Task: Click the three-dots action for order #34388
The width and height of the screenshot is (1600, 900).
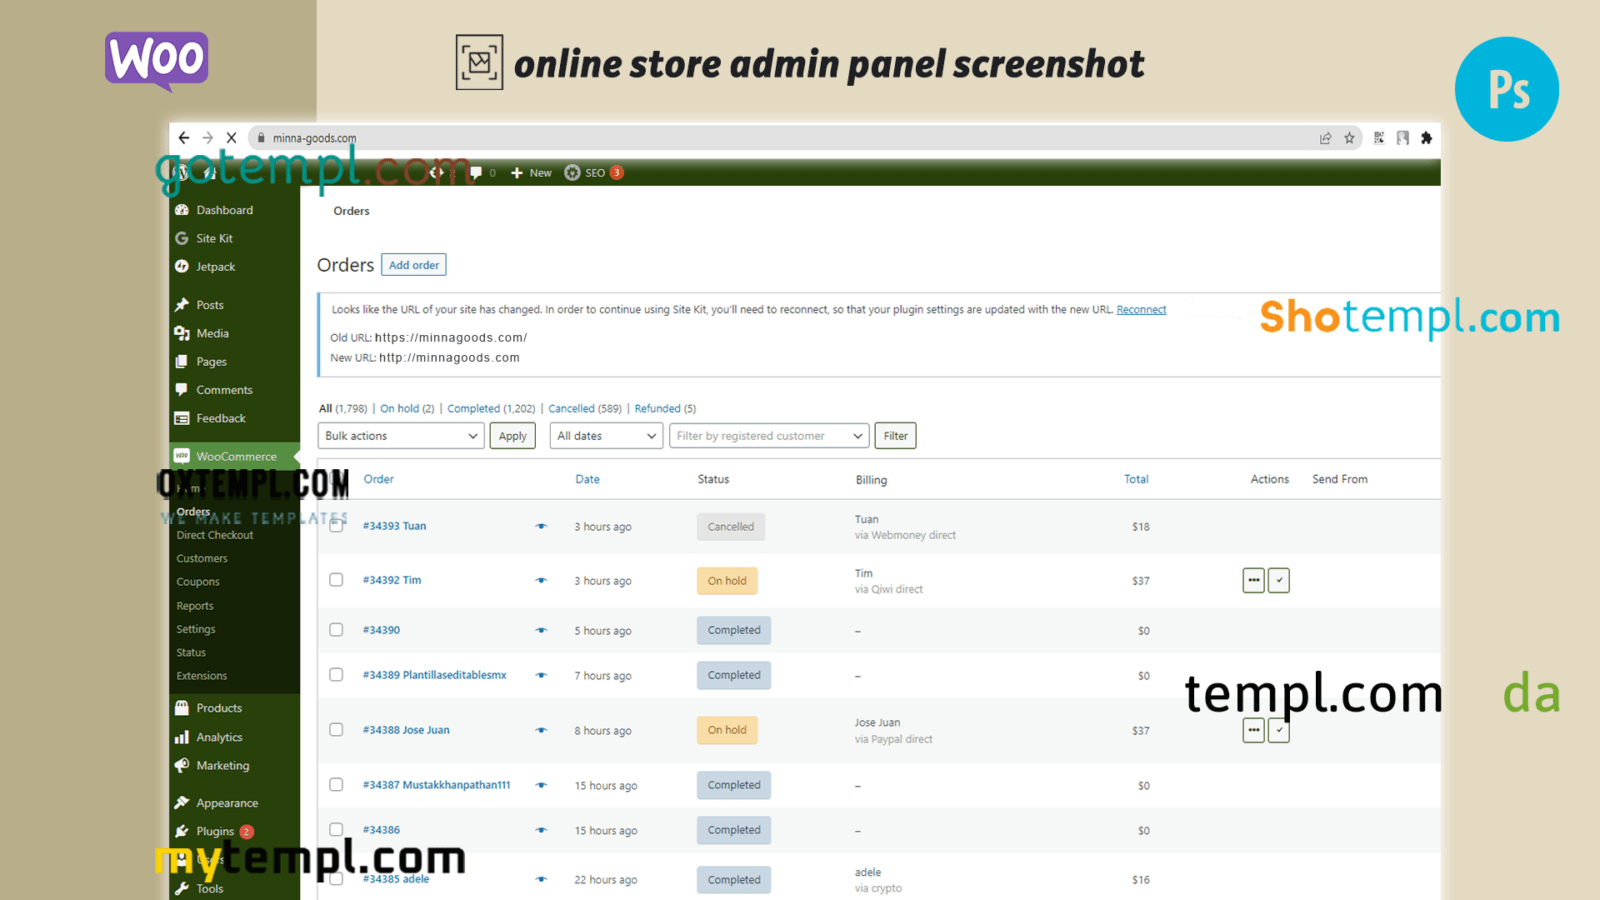Action: (x=1253, y=730)
